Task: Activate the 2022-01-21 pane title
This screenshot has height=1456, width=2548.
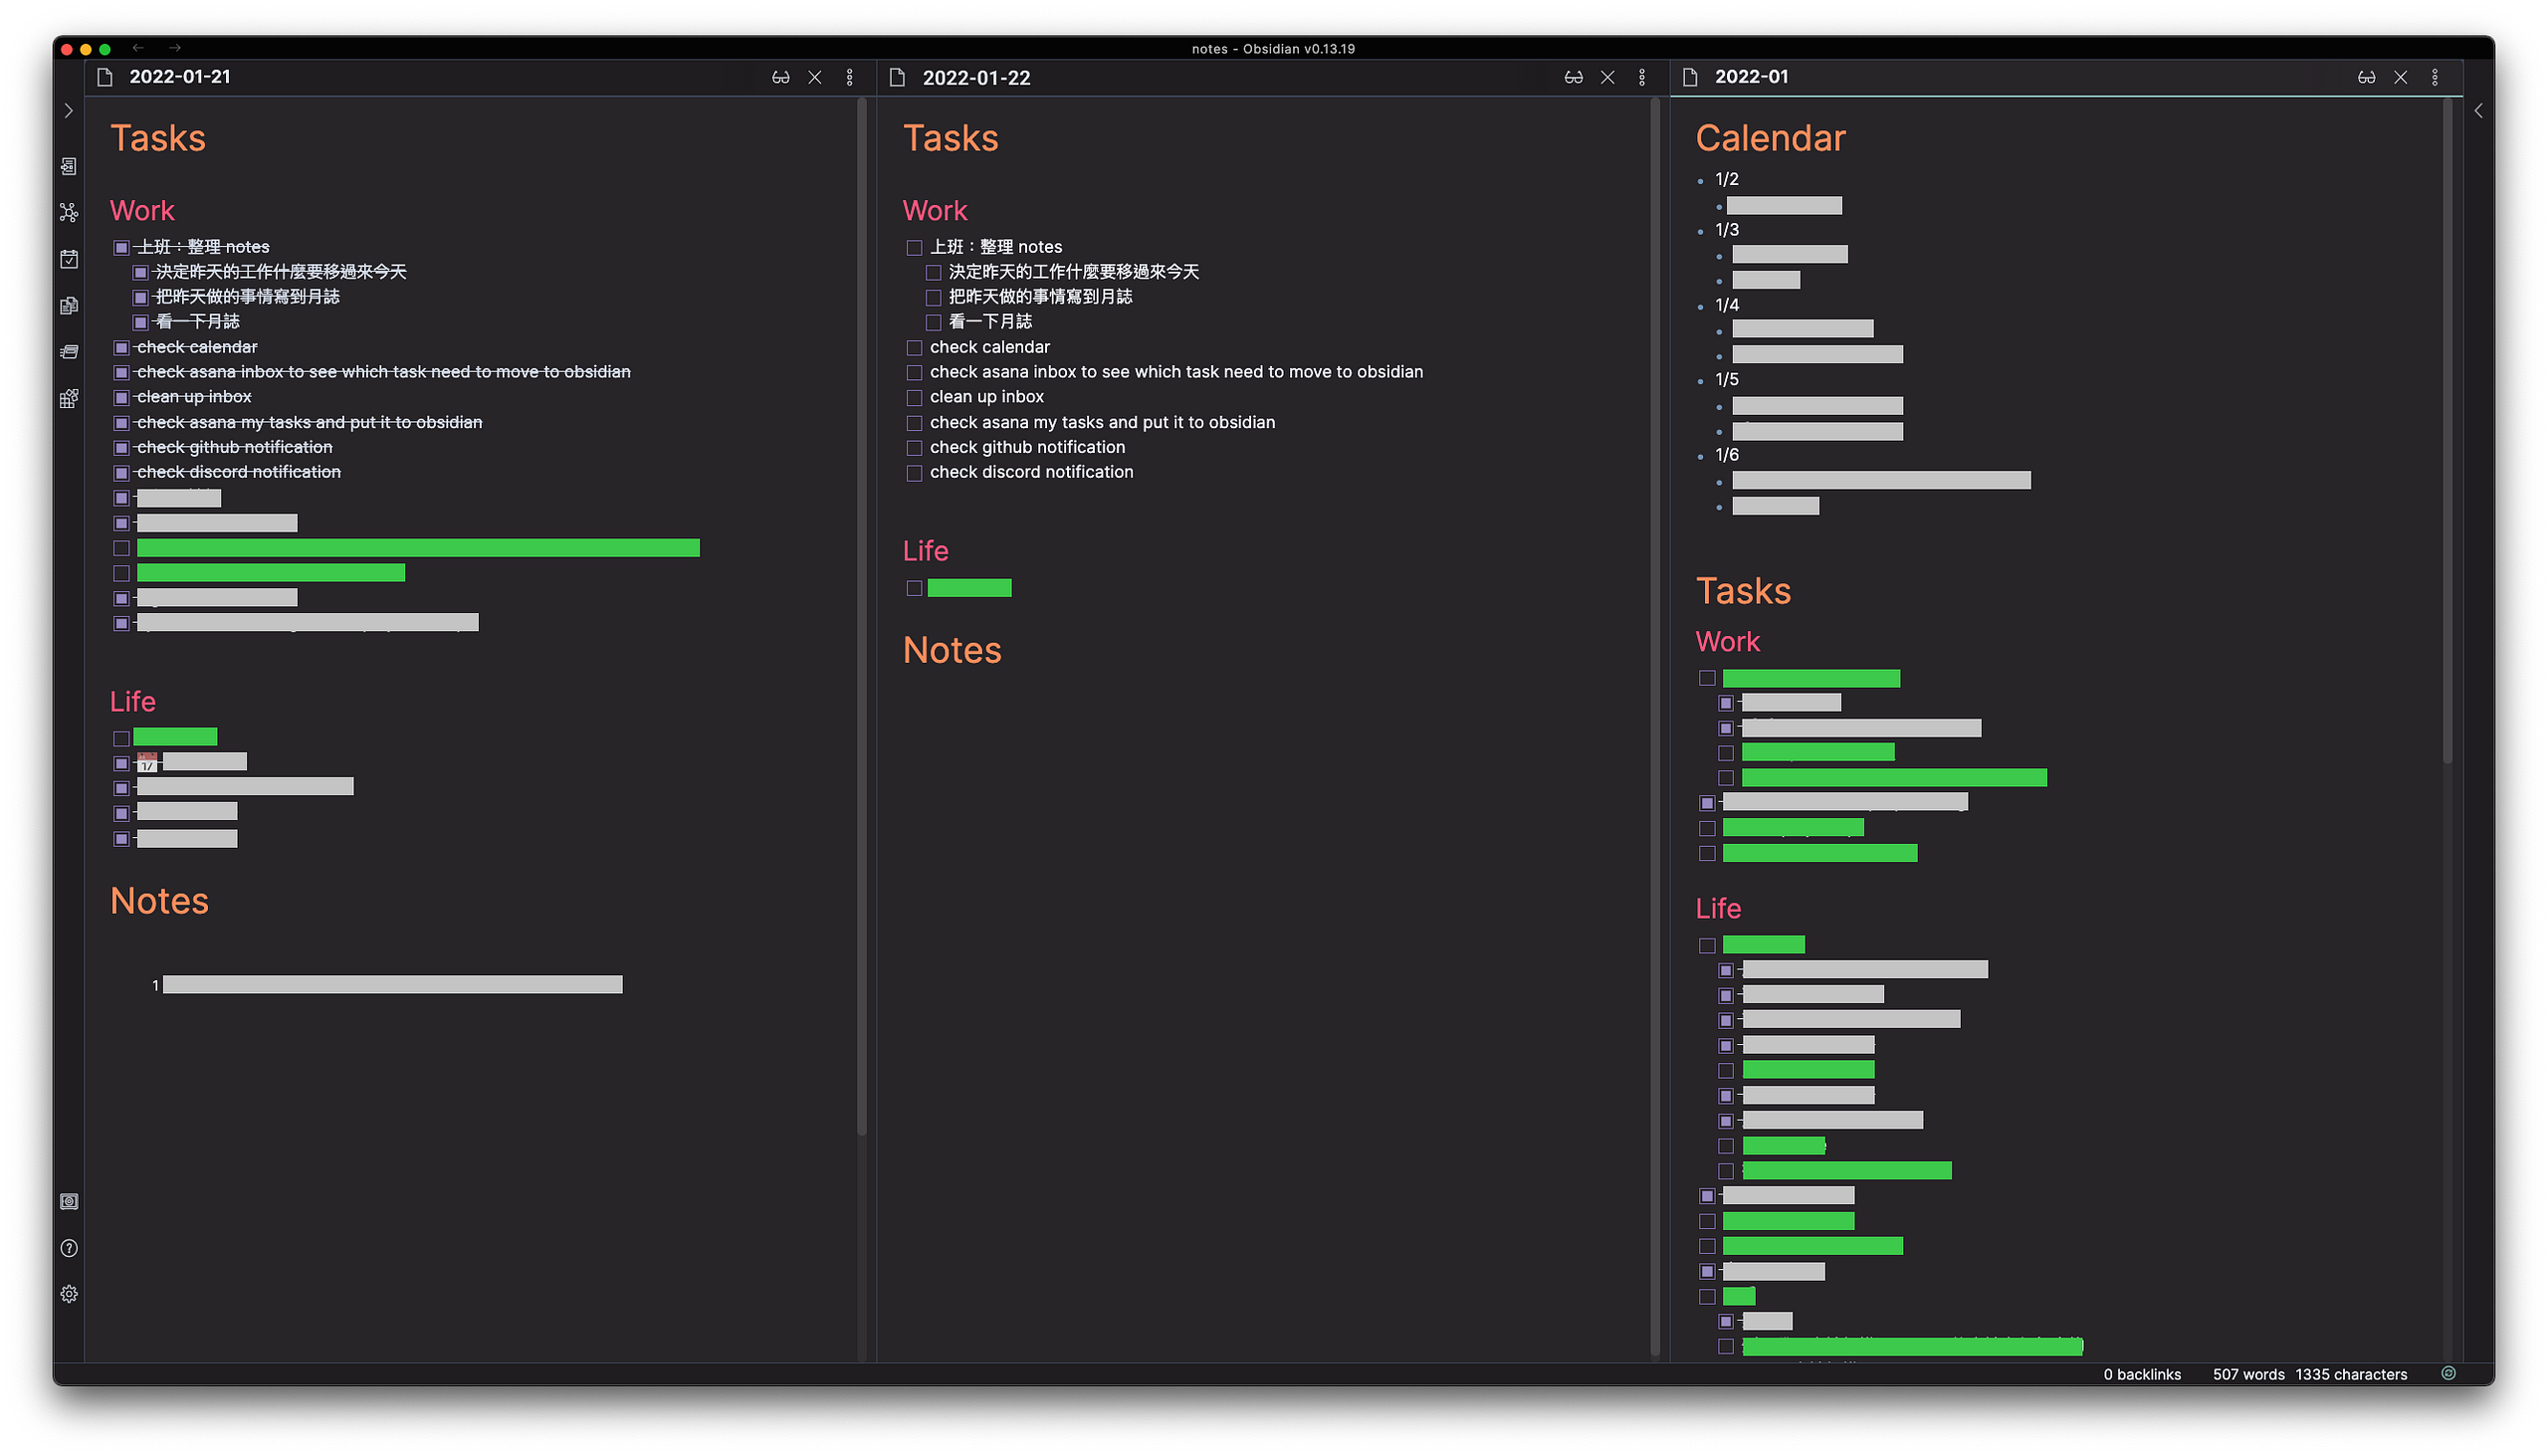Action: 180,77
